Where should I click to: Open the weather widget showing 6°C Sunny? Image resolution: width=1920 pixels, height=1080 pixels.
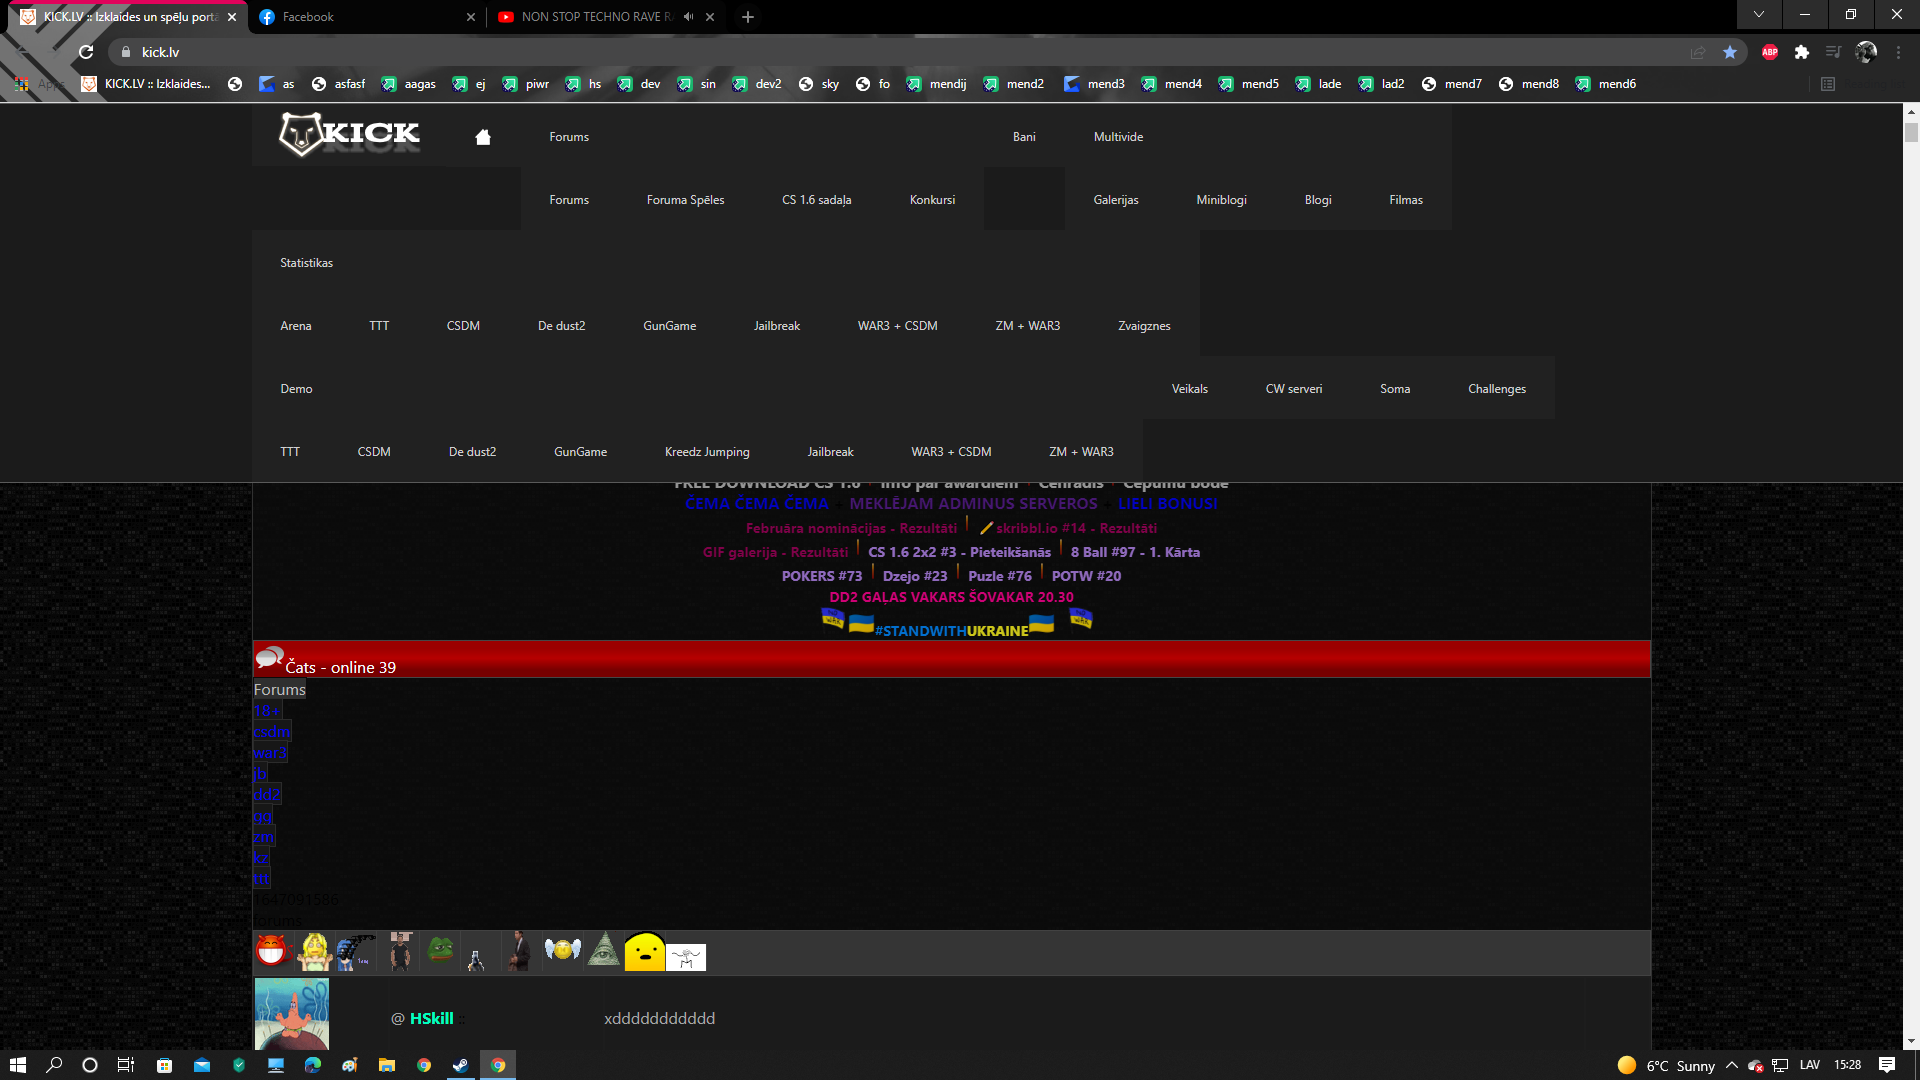1666,1065
